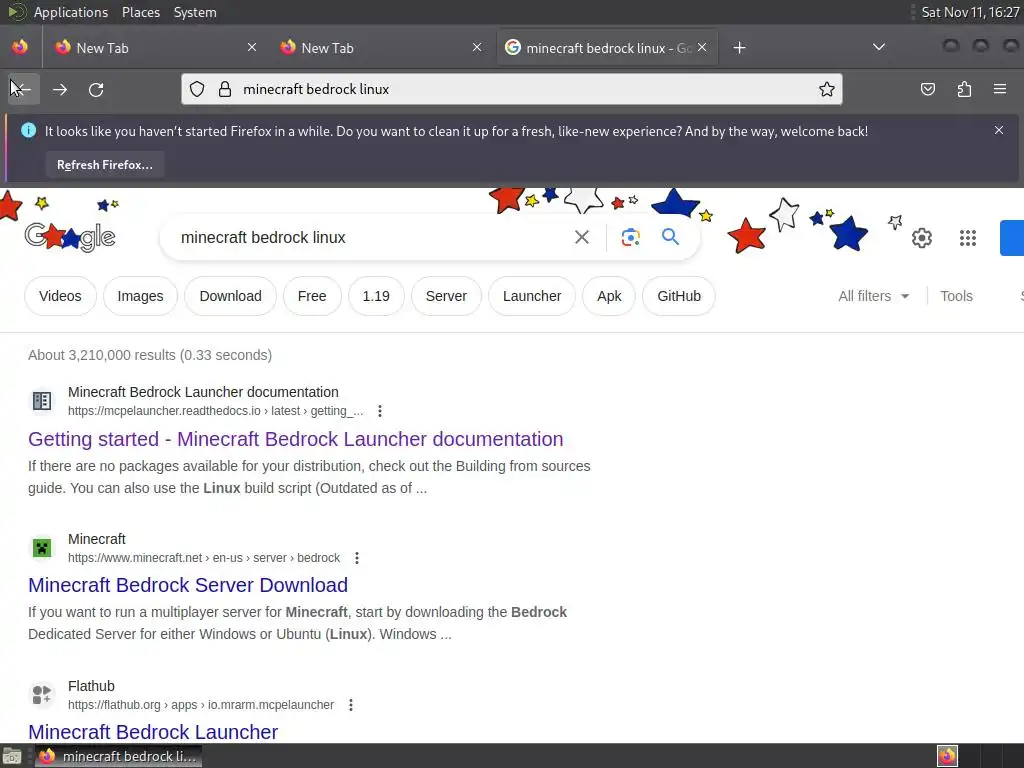Filter results by Images
This screenshot has width=1024, height=768.
140,296
